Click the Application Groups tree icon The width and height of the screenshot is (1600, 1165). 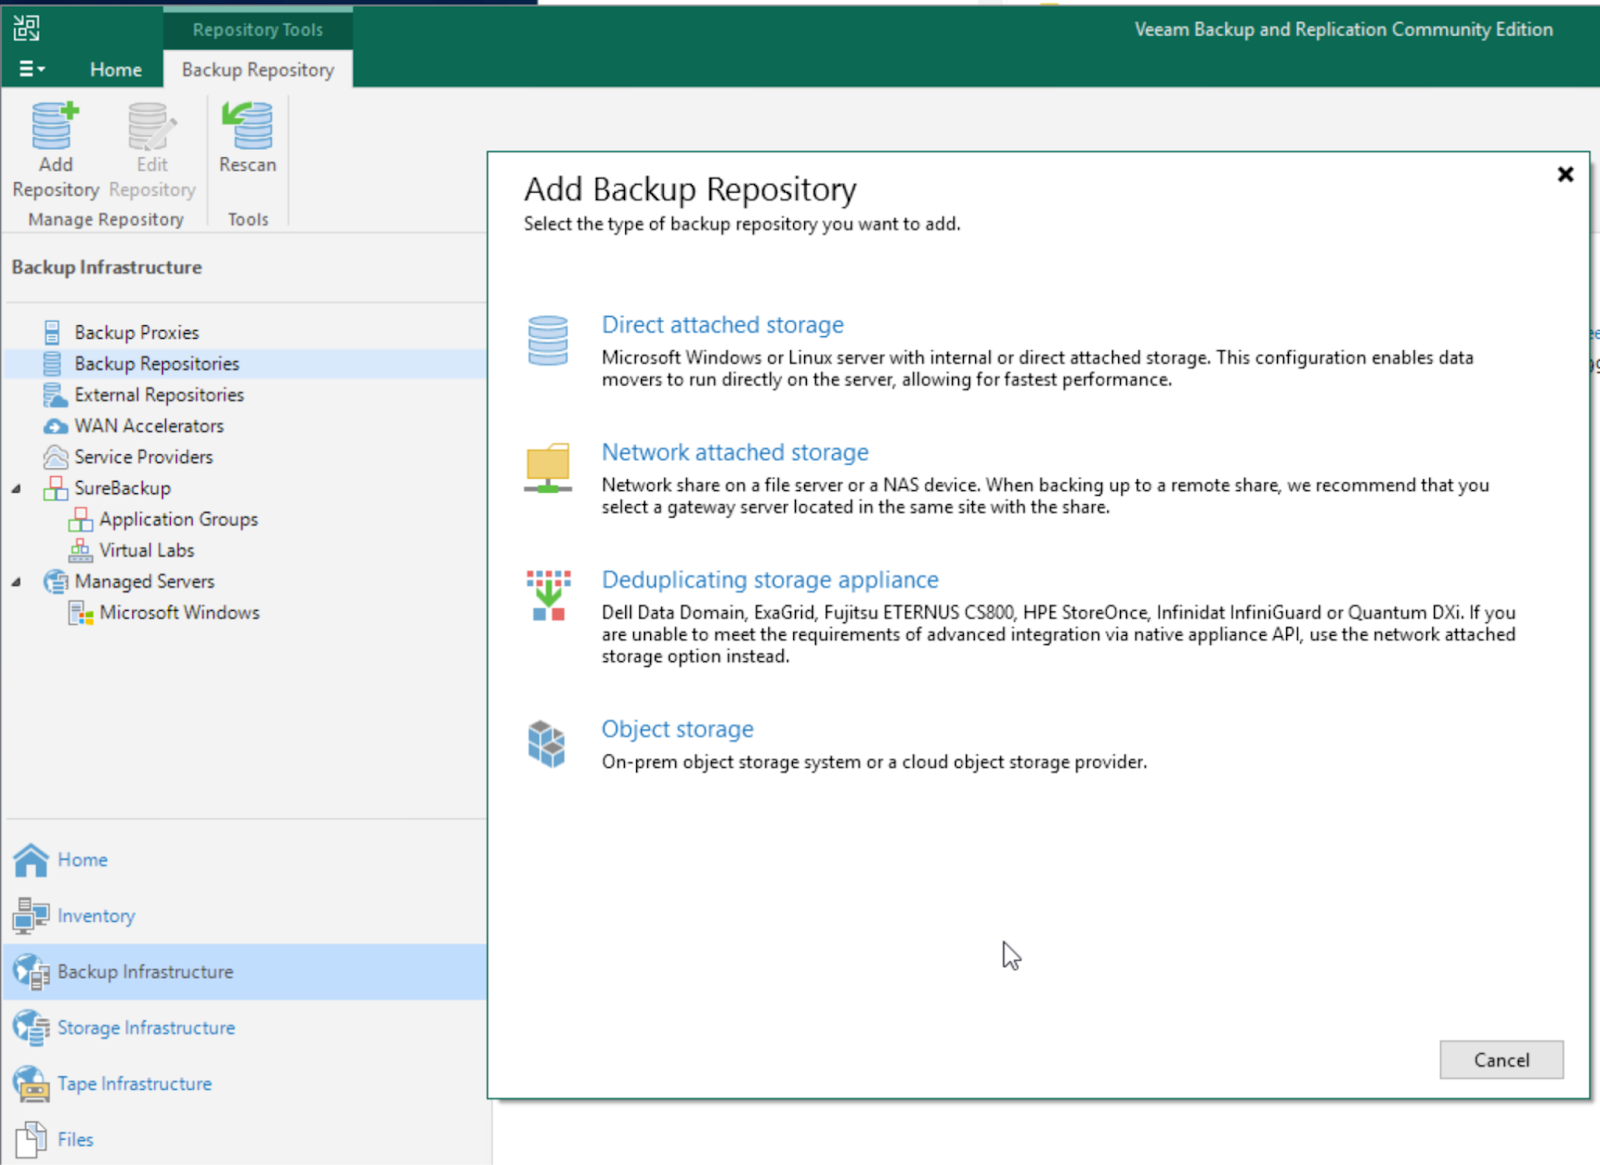point(80,519)
